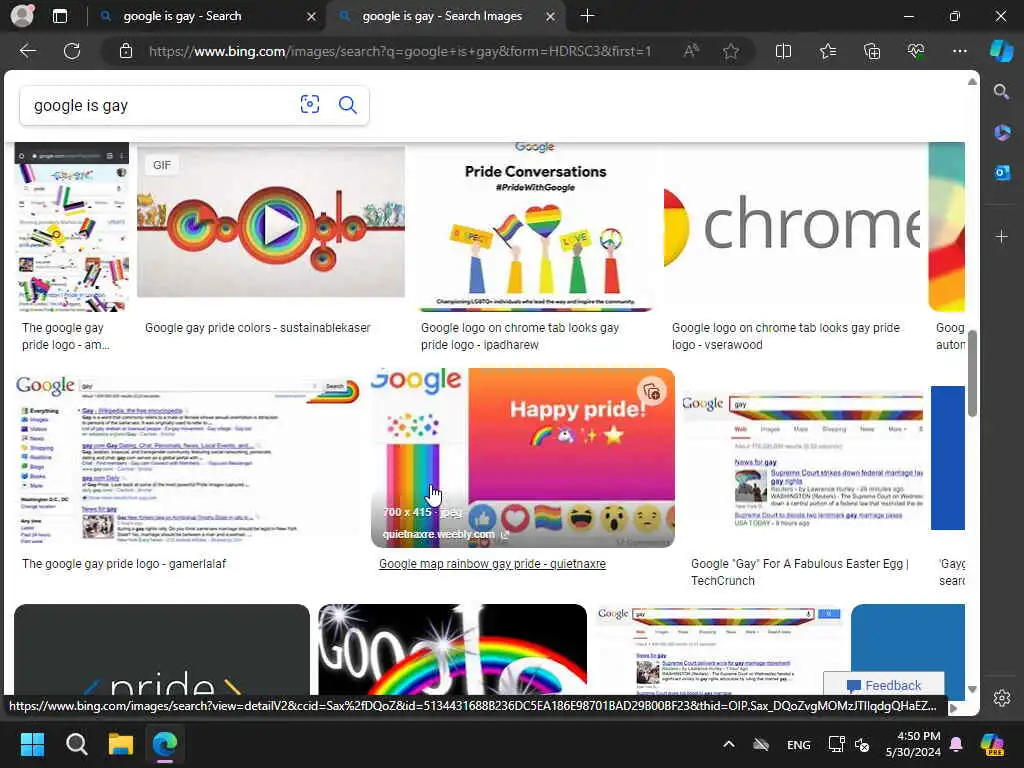Open Collections icon in toolbar
1024x768 pixels.
(x=872, y=51)
